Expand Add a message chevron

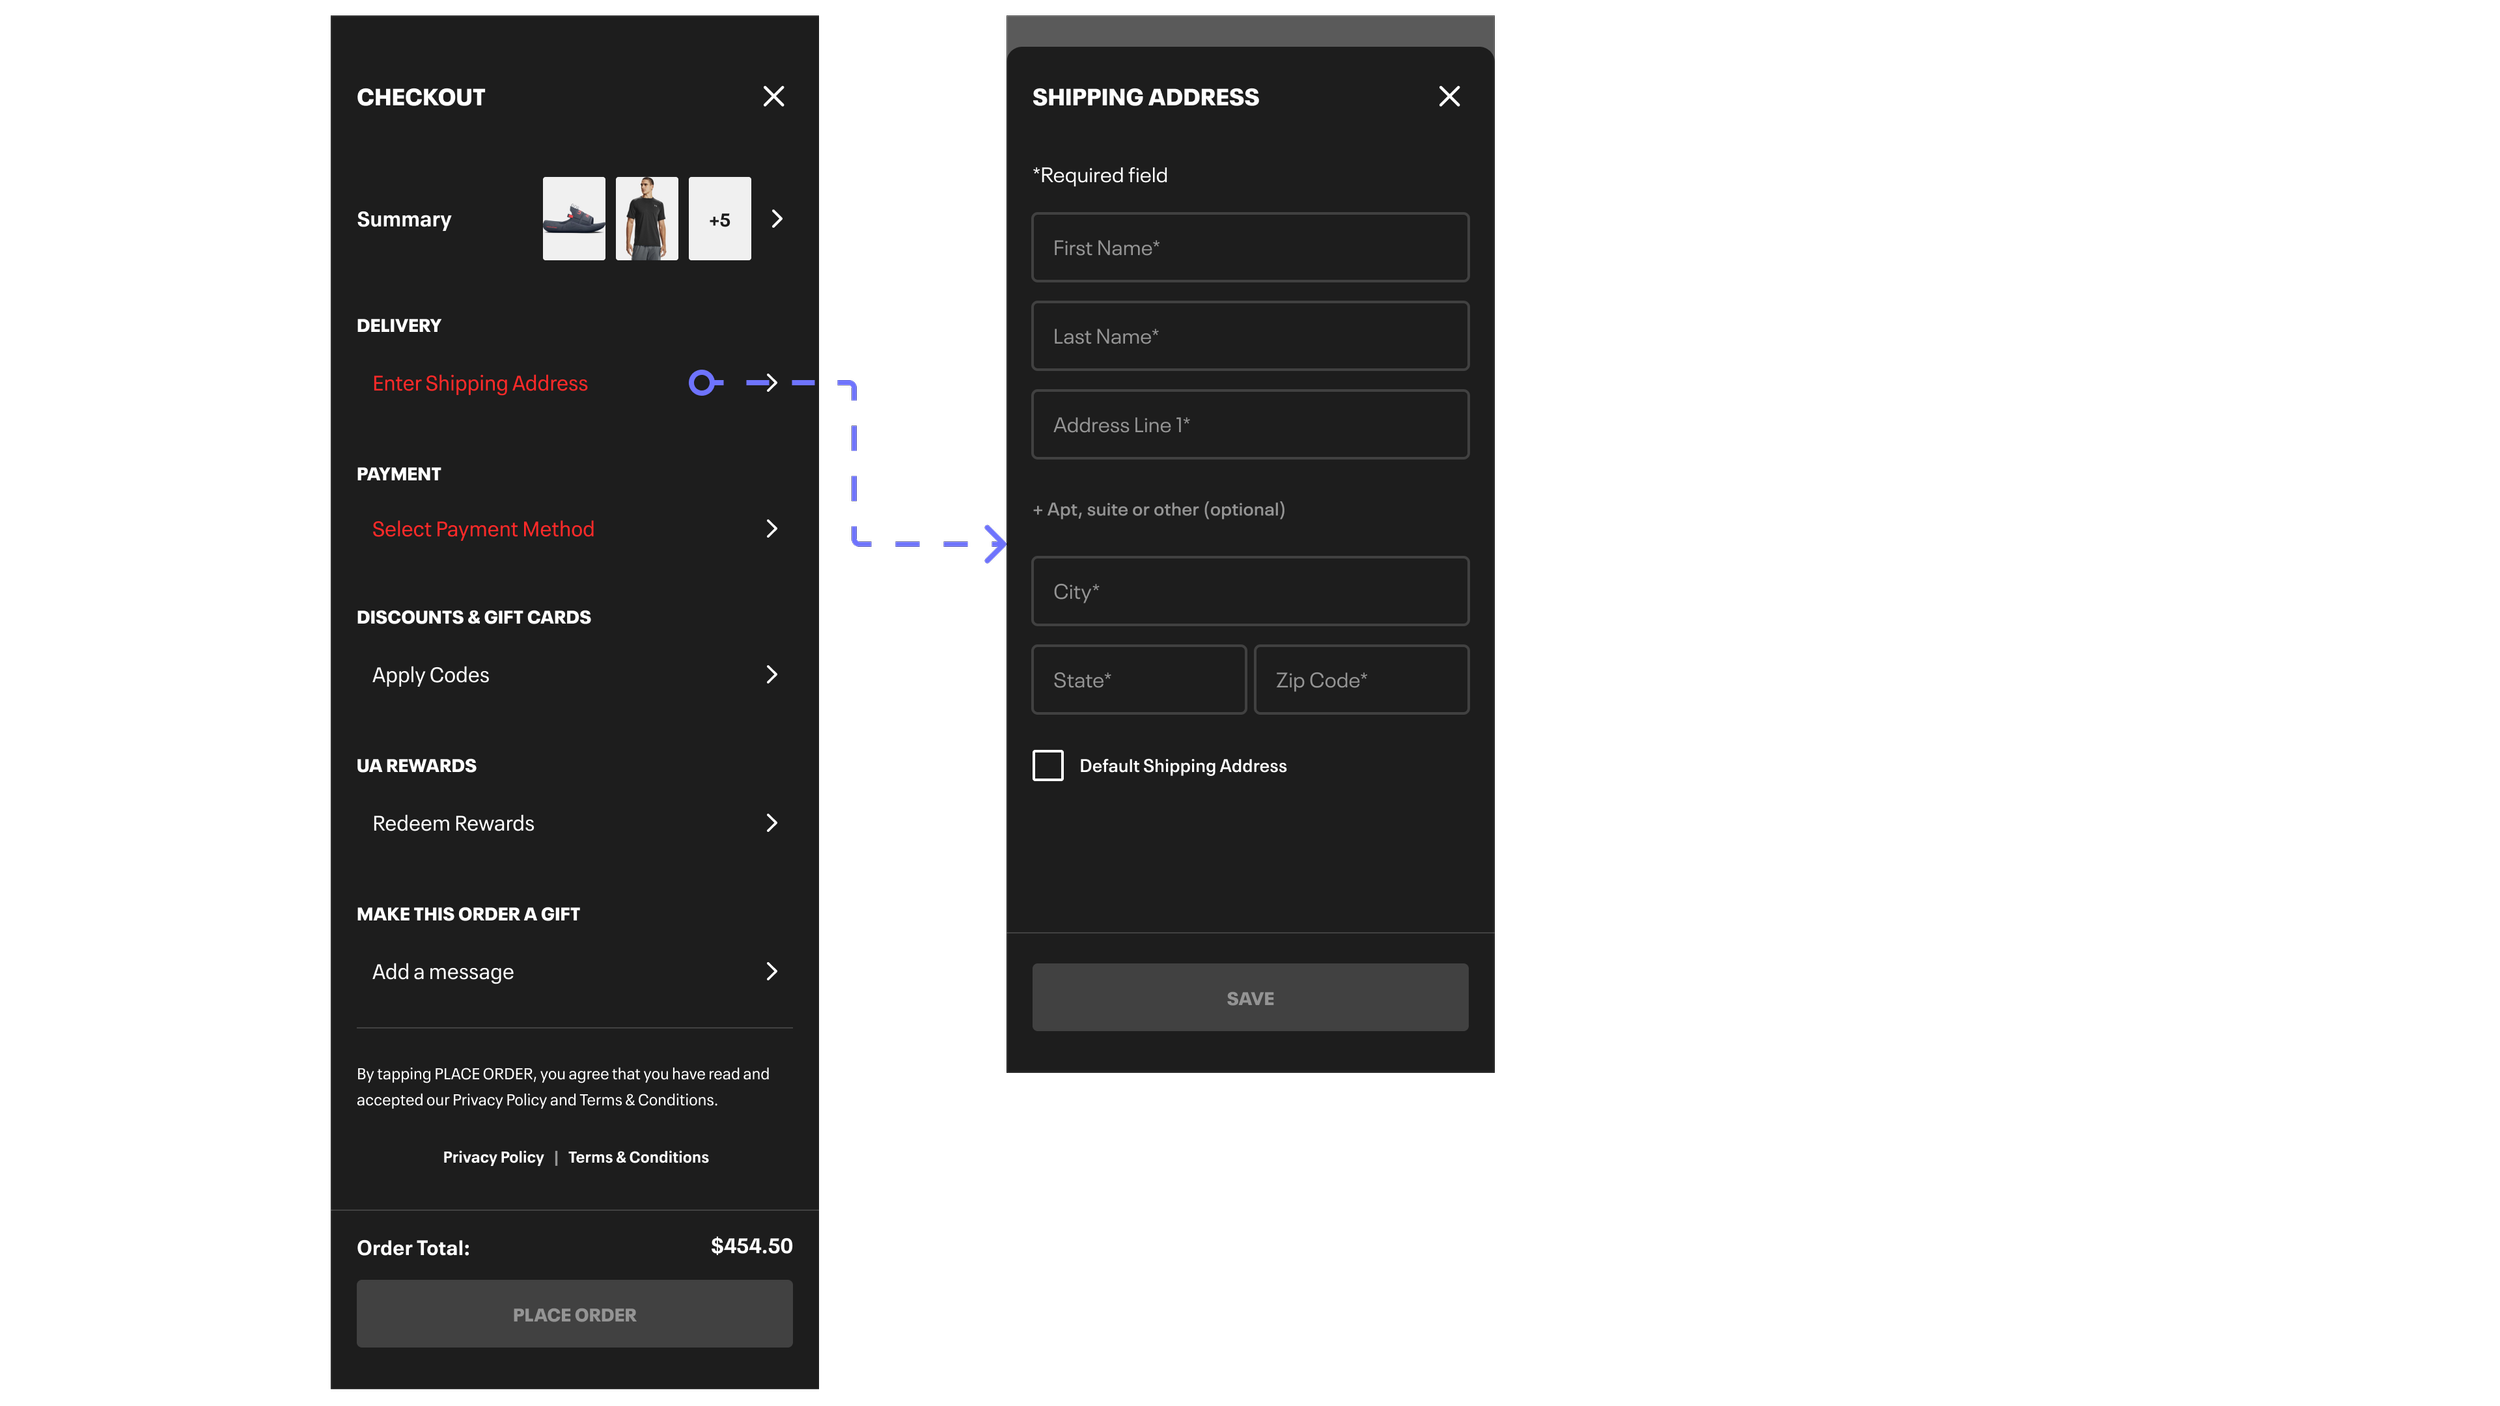[771, 972]
